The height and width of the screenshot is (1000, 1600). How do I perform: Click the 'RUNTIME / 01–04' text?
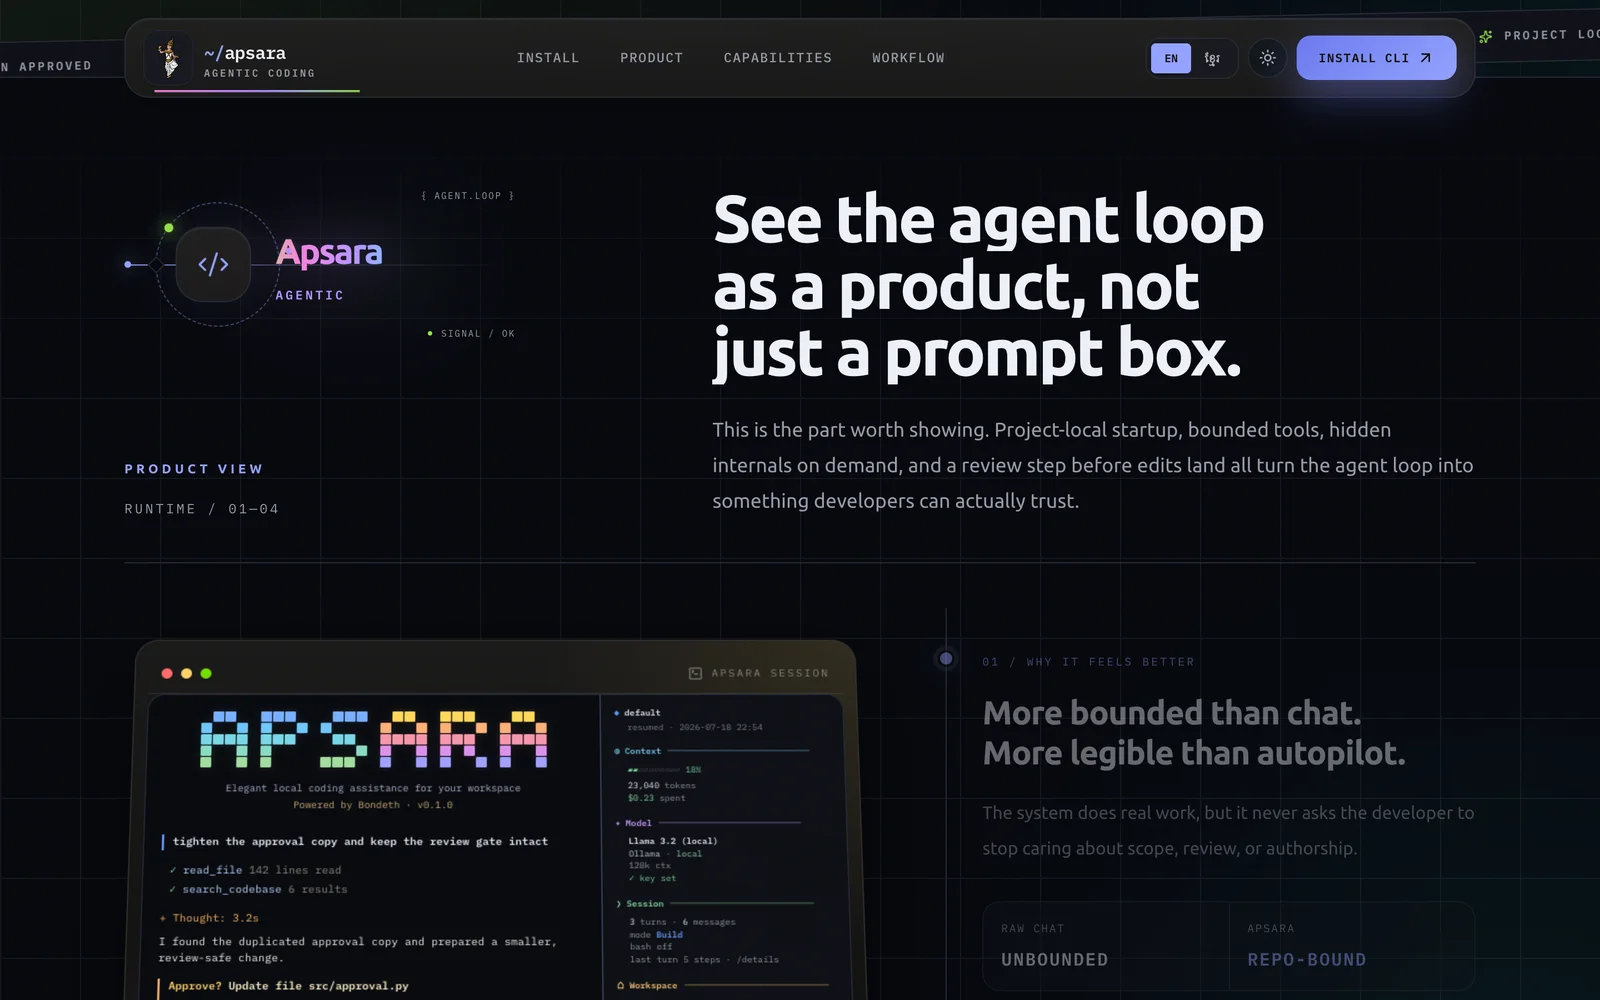pyautogui.click(x=202, y=509)
